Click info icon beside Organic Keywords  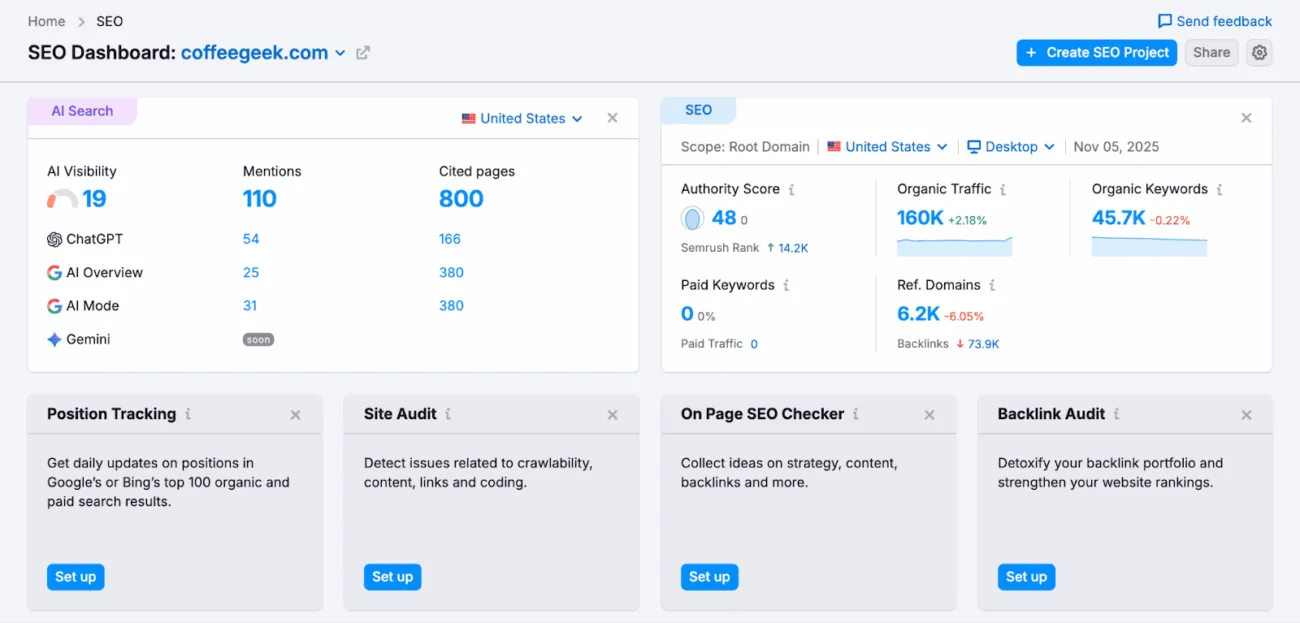pos(1220,190)
